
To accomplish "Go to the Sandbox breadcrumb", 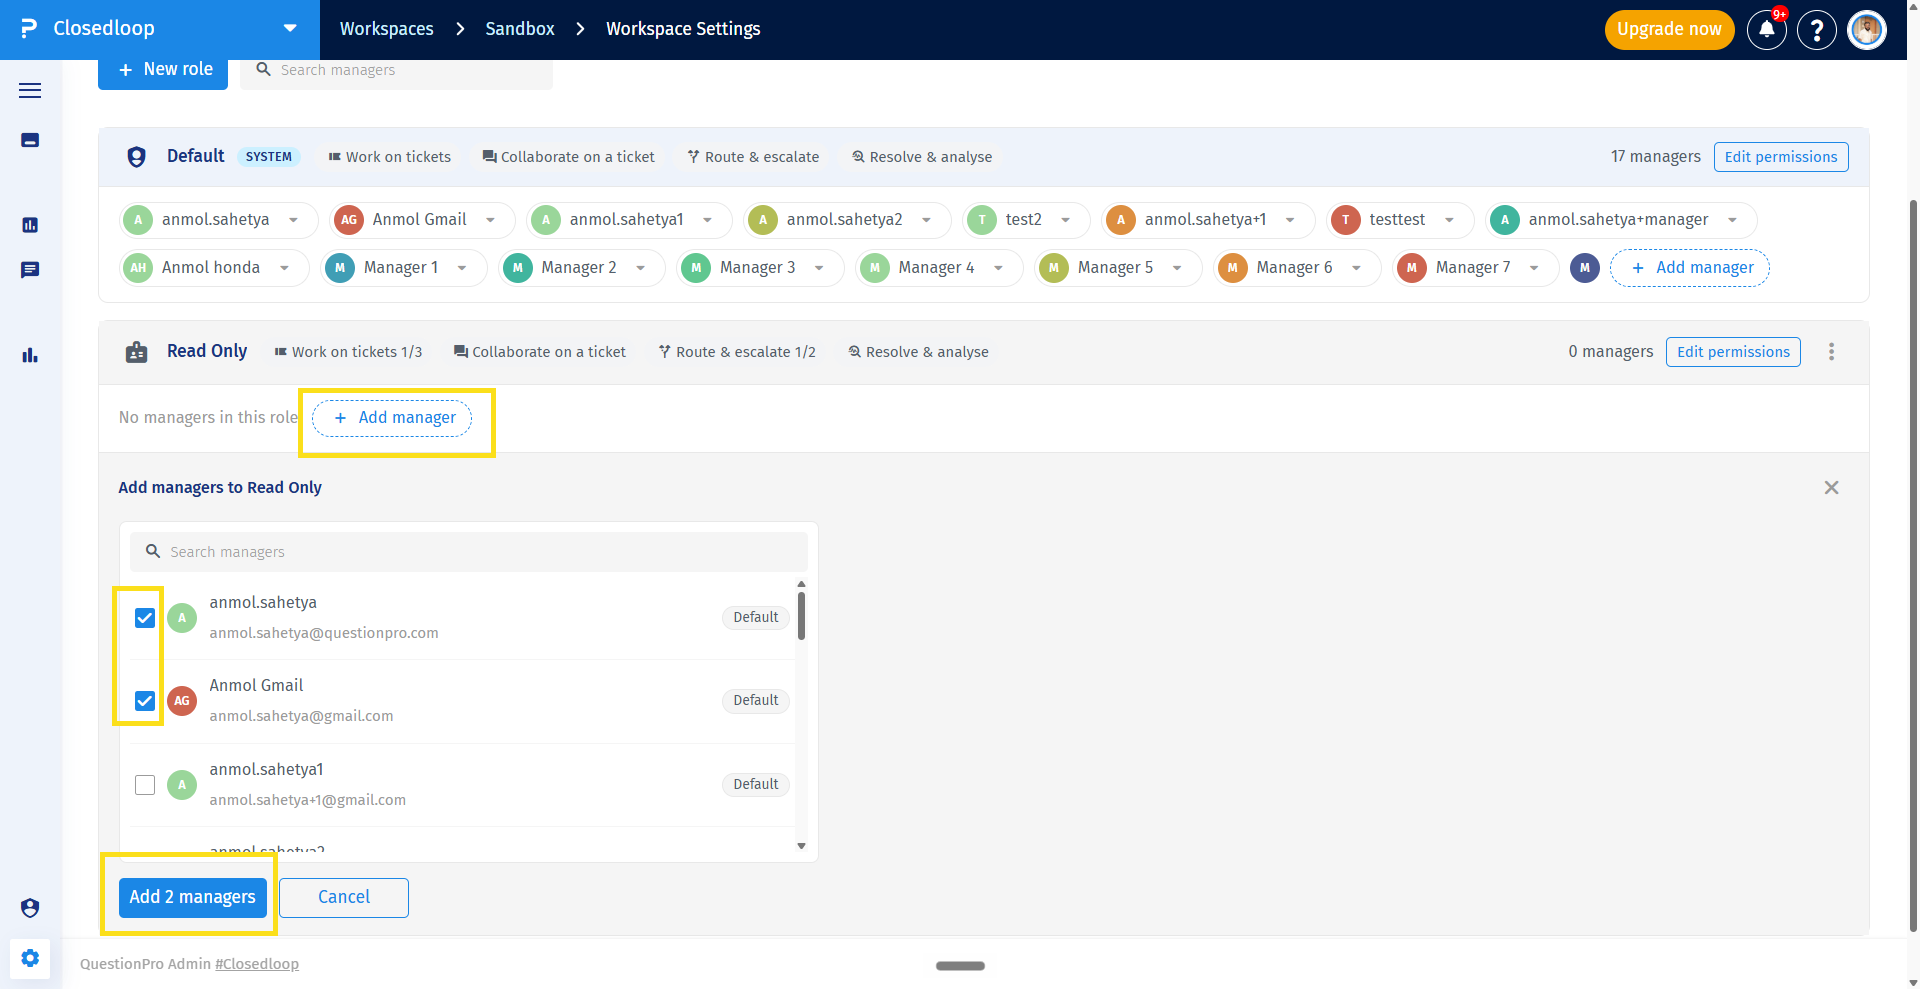I will [520, 29].
